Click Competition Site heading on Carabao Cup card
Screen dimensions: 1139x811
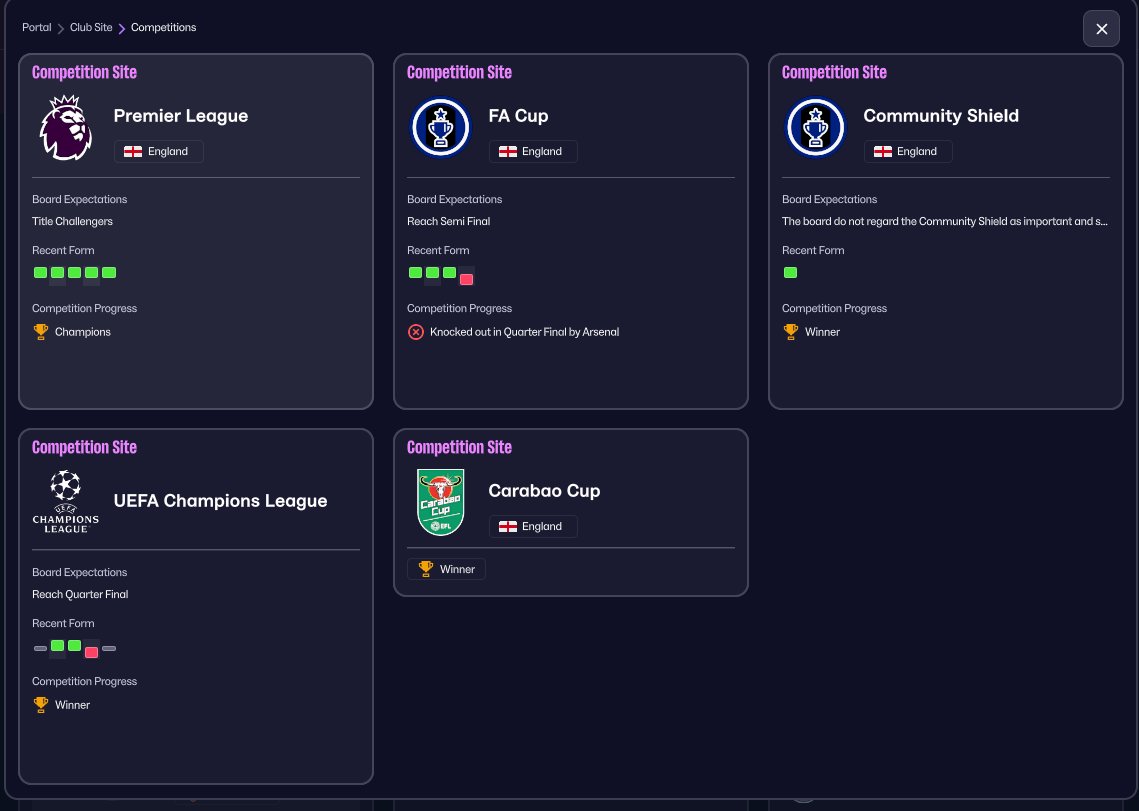(x=459, y=447)
